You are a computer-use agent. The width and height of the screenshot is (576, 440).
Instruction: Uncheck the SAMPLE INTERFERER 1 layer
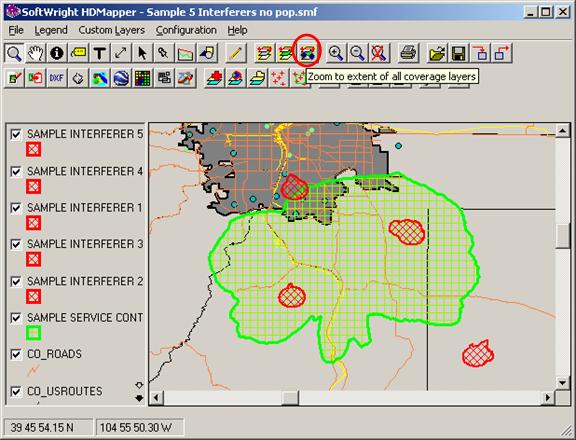pyautogui.click(x=16, y=208)
